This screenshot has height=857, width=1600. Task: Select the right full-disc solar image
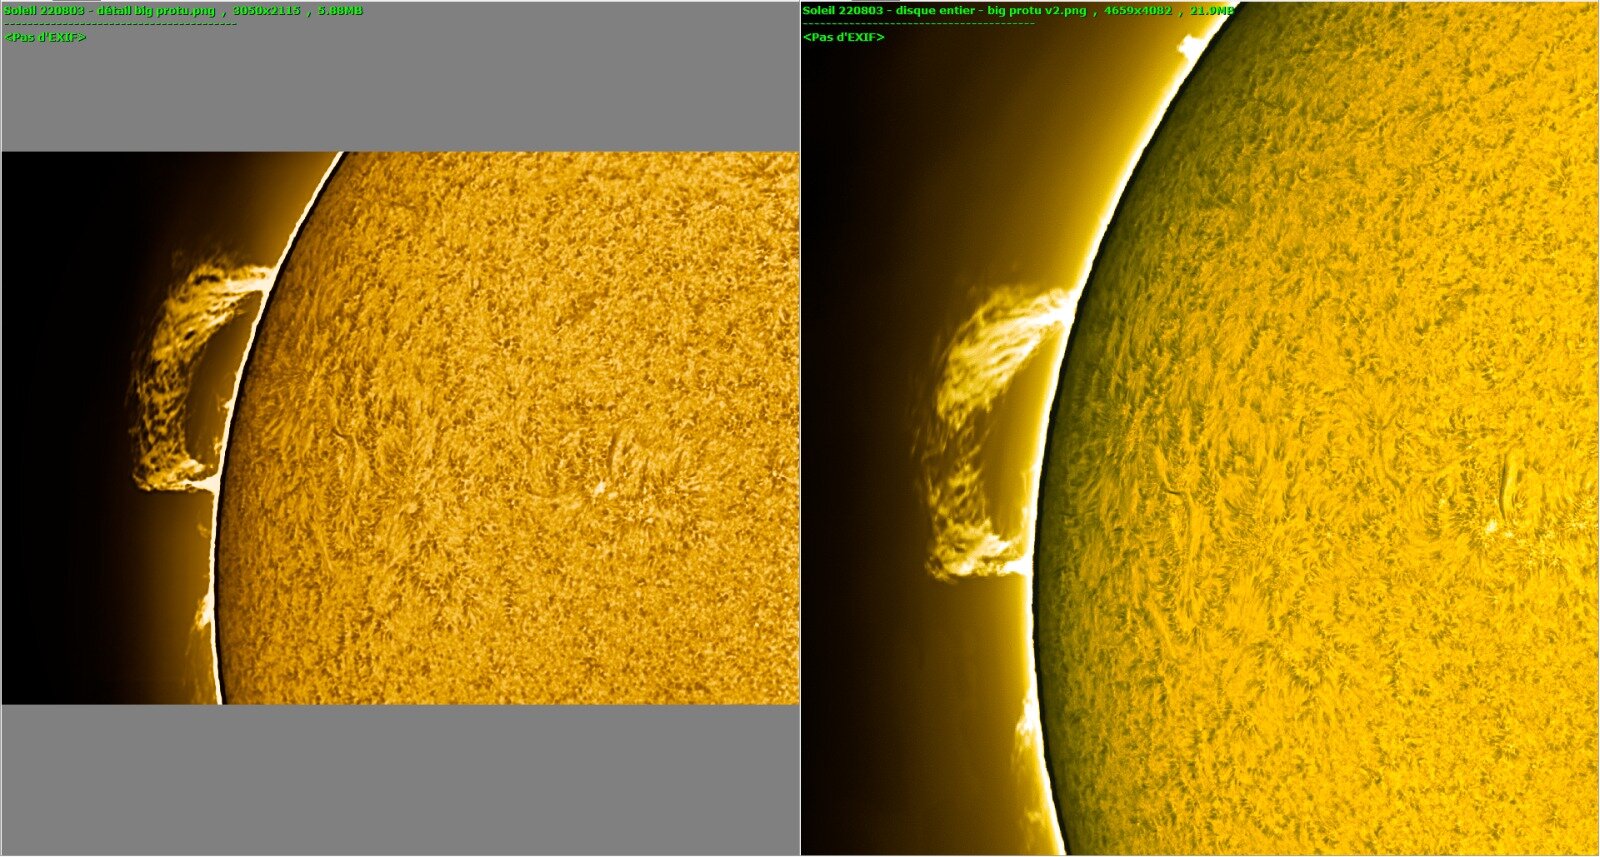1200,428
